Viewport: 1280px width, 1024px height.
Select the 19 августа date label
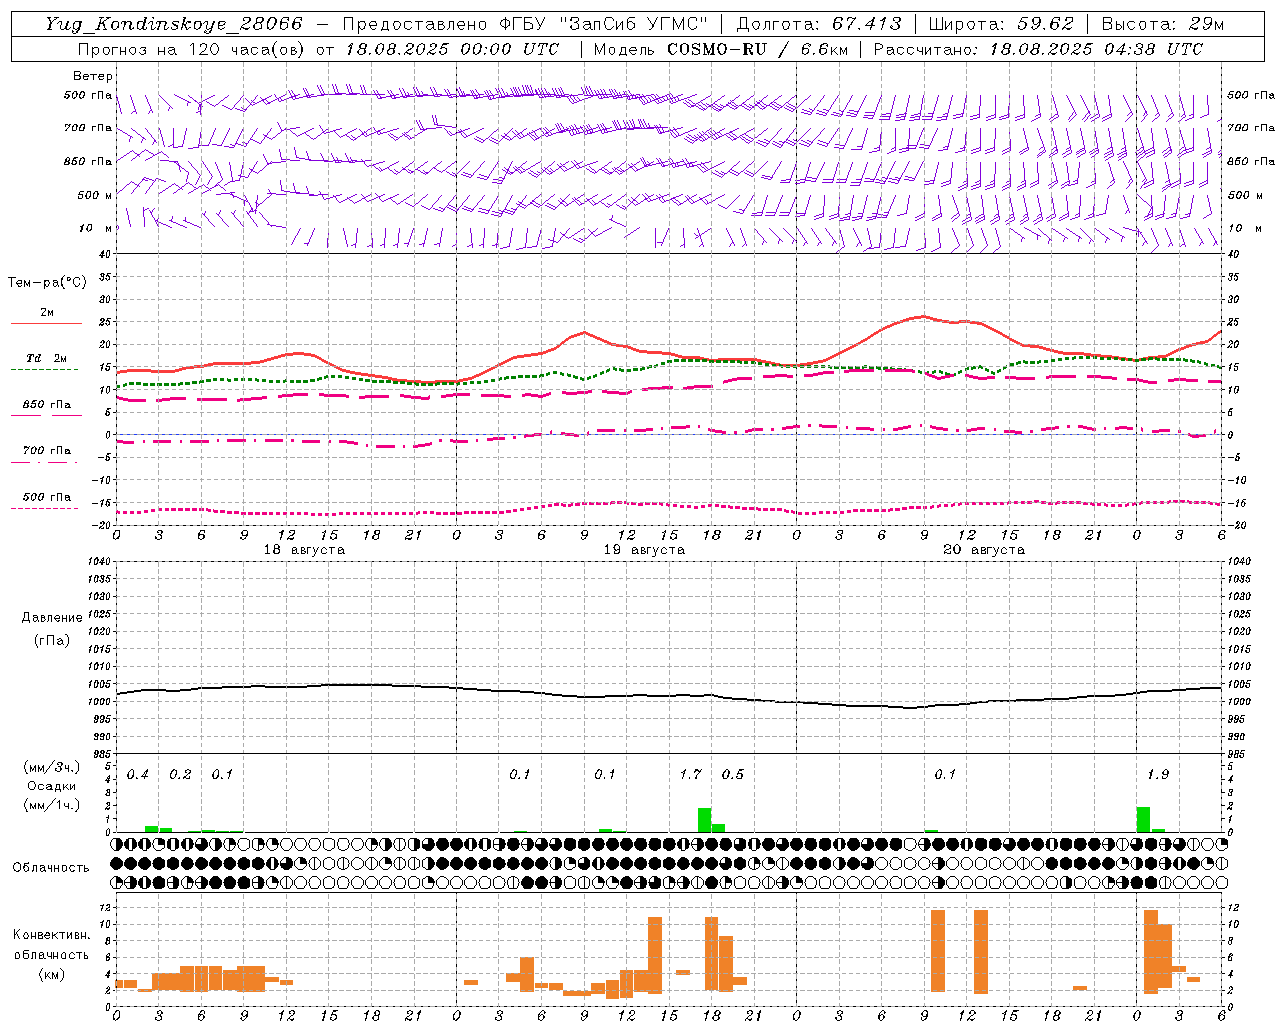[x=644, y=550]
